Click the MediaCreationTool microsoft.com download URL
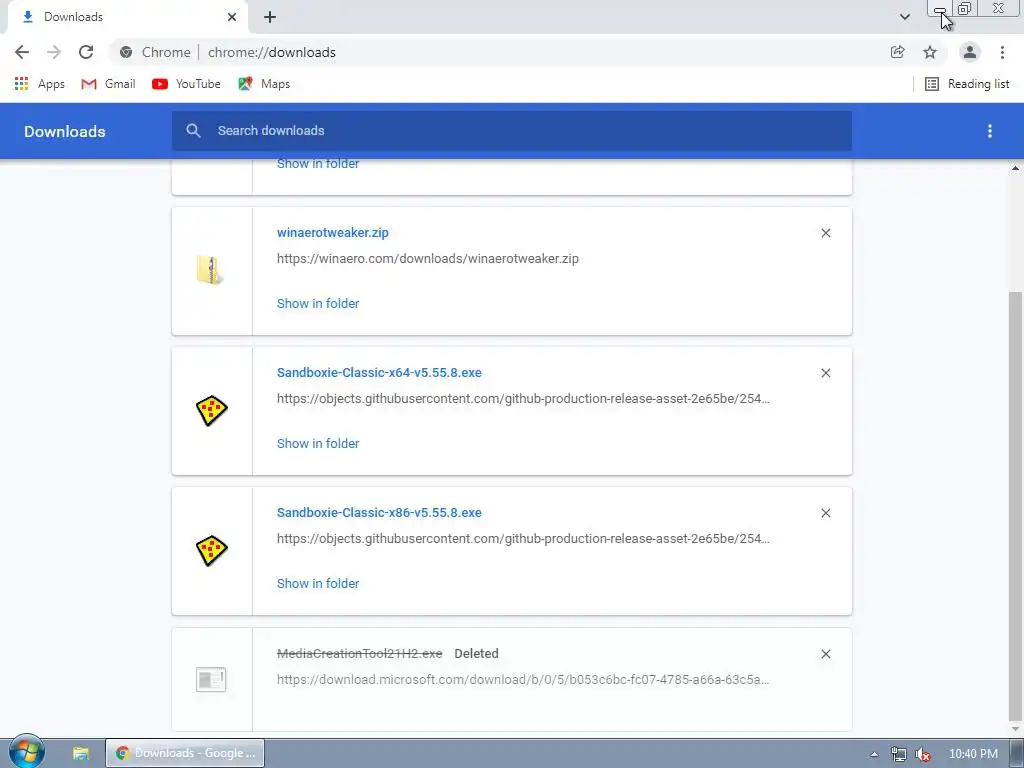The image size is (1024, 768). (523, 680)
